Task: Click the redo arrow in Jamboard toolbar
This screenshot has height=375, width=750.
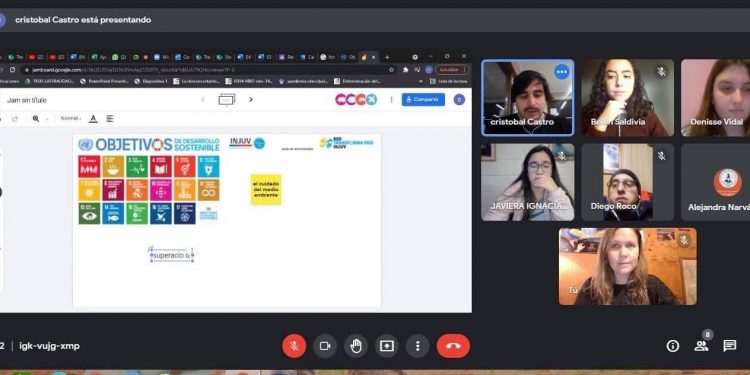Action: (15, 119)
